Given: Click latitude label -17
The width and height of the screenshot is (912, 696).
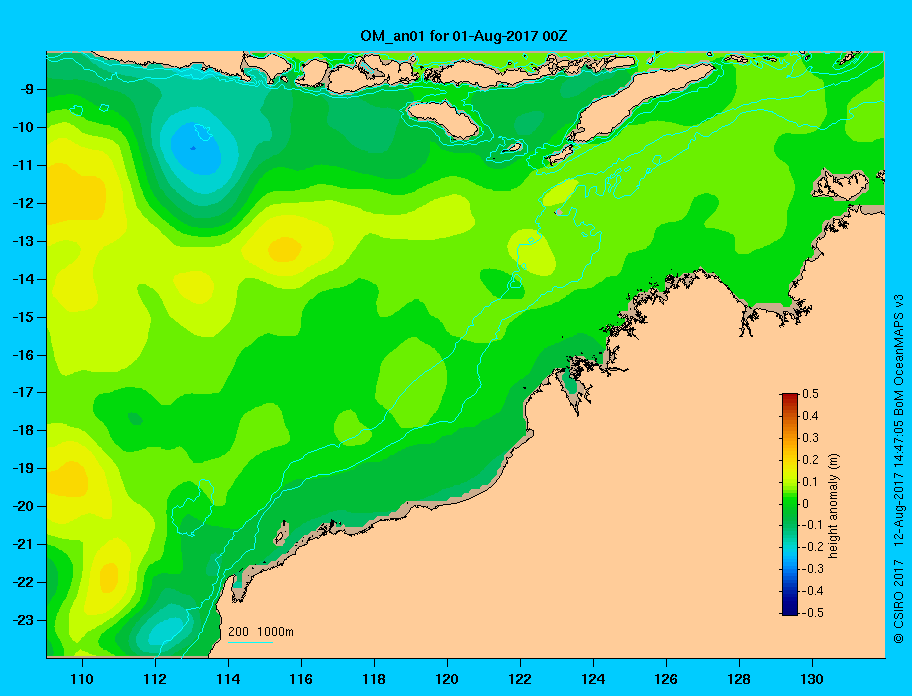Looking at the screenshot, I should click(24, 393).
